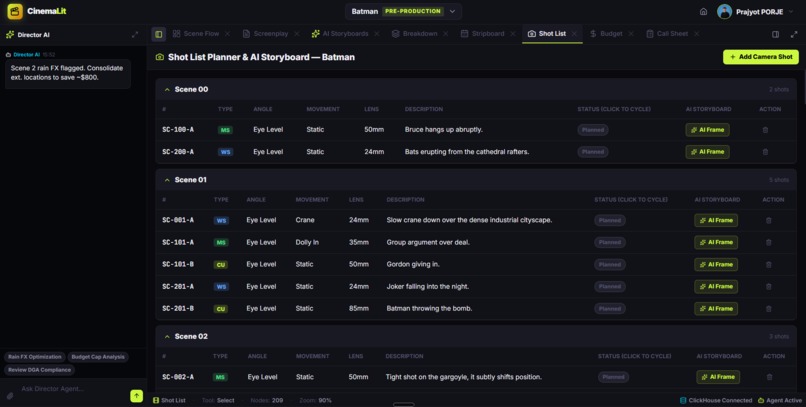
Task: Close the Stripboard tab
Action: tap(512, 34)
